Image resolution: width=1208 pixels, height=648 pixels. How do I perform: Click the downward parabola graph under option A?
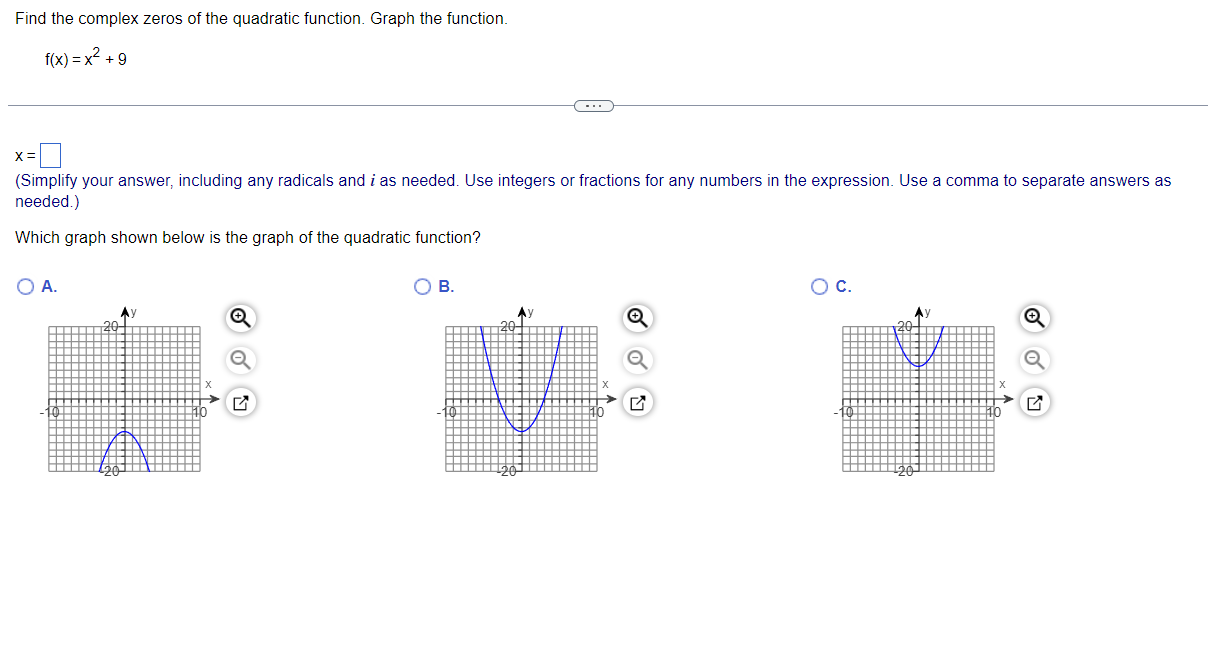click(124, 397)
